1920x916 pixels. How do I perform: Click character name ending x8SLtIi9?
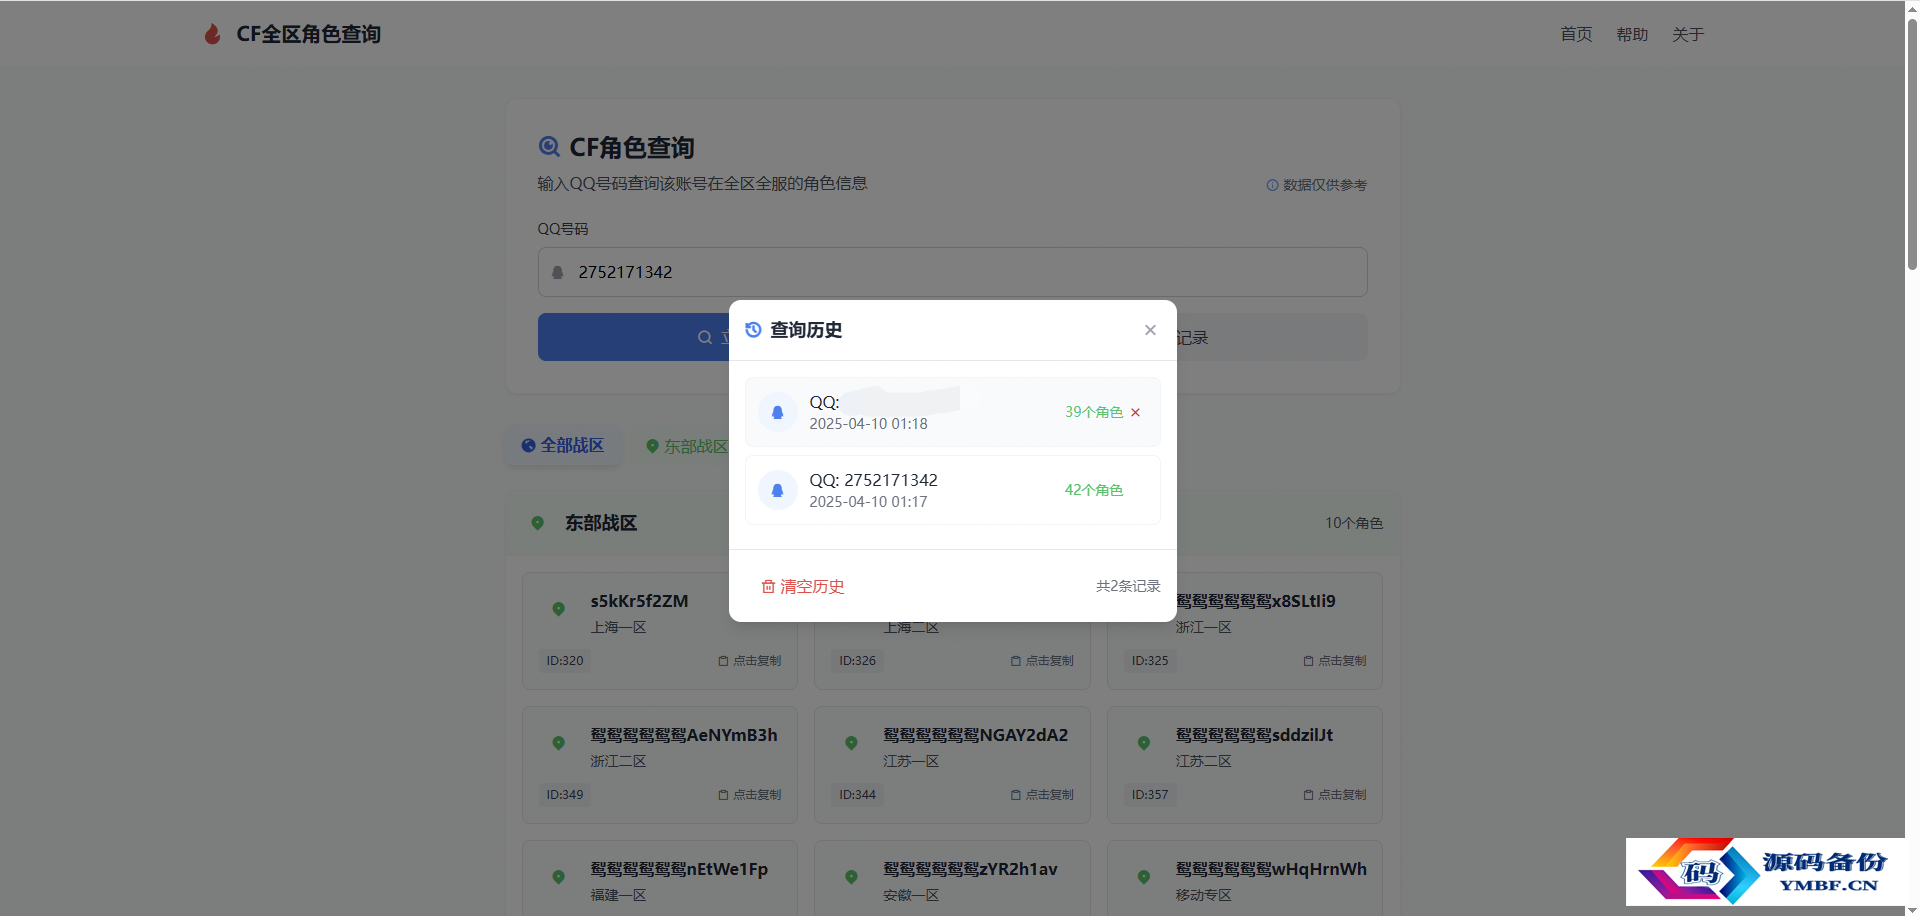point(1256,601)
